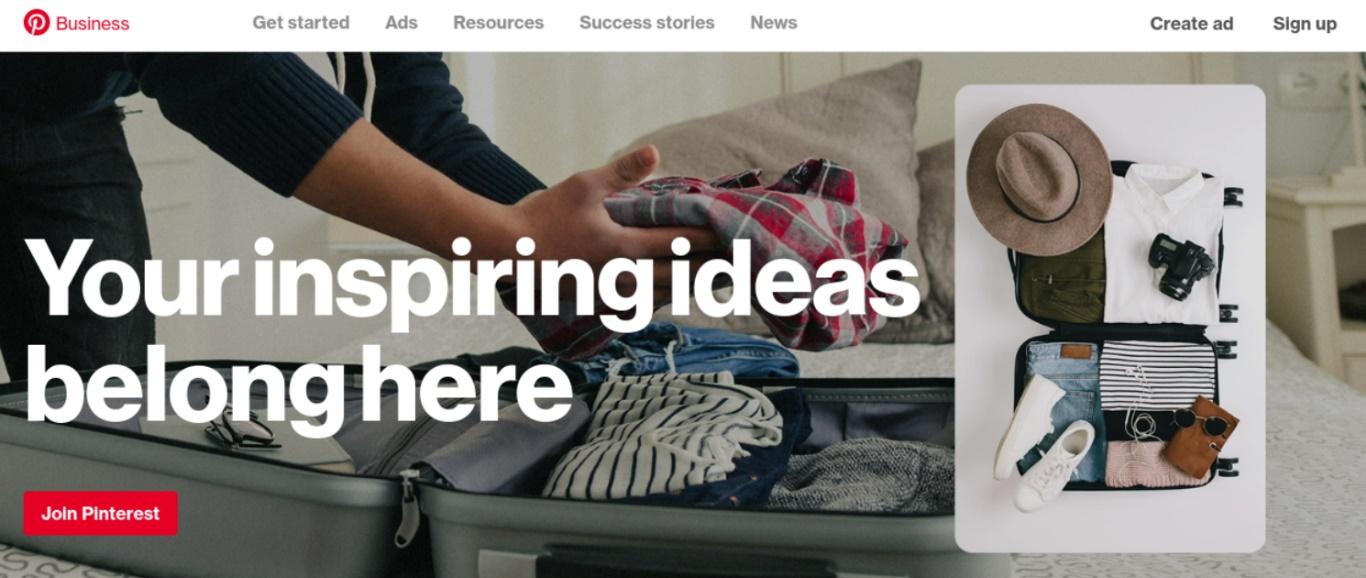Click the eyeglasses lying in the suitcase lid
This screenshot has height=578, width=1366.
(x=240, y=431)
